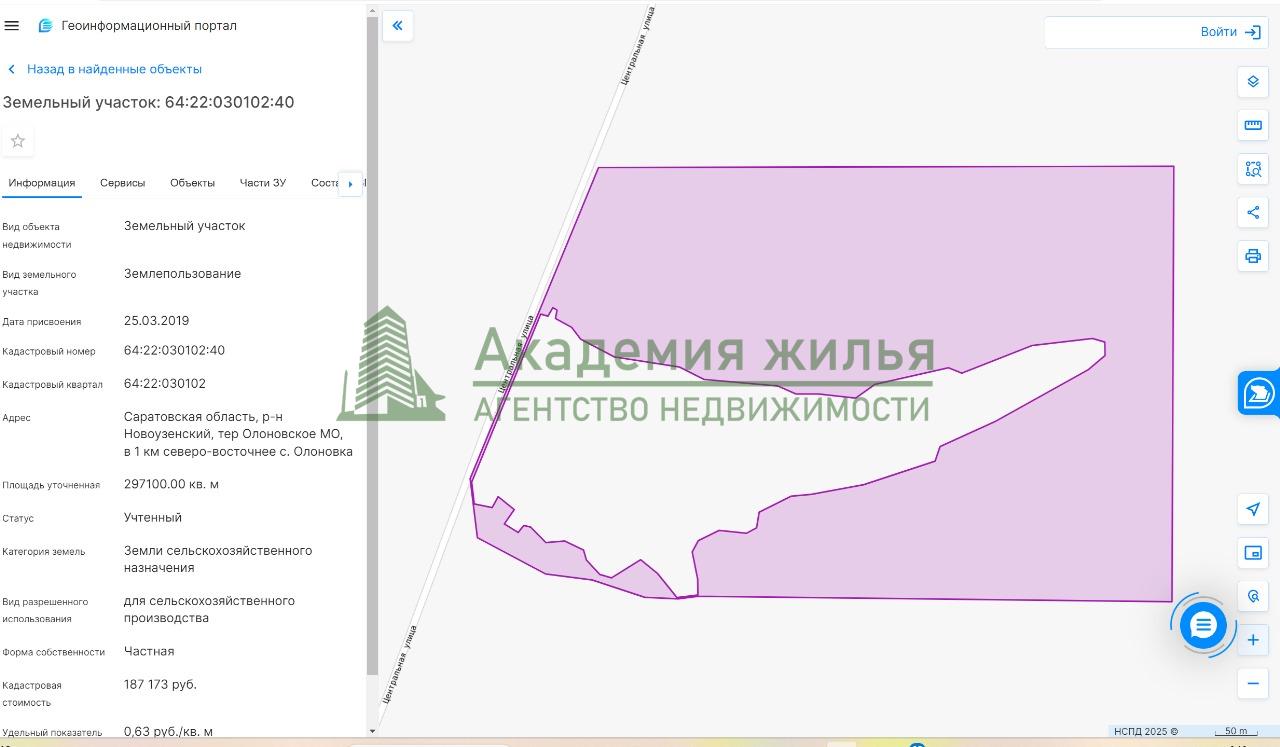This screenshot has width=1280, height=747.
Task: Click Назад в найденные объекты link
Action: 114,69
